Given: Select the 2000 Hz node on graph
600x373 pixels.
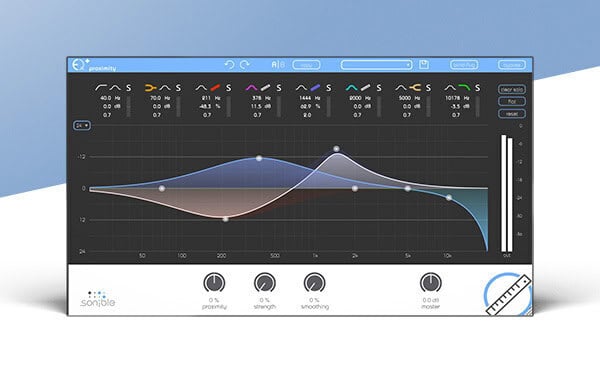Looking at the screenshot, I should point(355,189).
